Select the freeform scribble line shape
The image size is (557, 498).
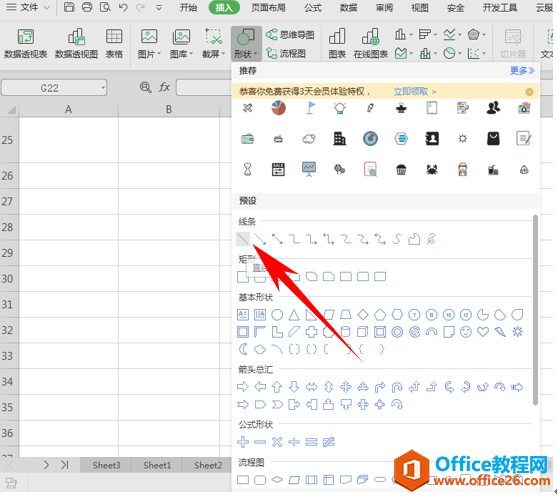click(431, 239)
